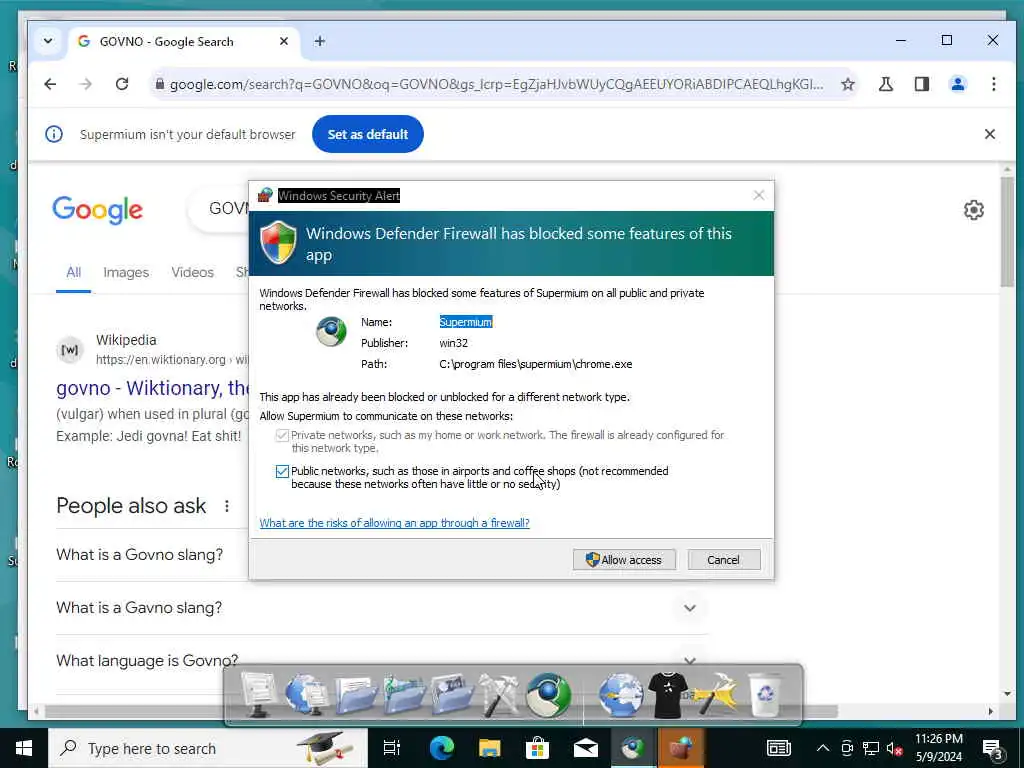This screenshot has height=768, width=1024.
Task: Open the music folder in dock
Action: point(403,695)
